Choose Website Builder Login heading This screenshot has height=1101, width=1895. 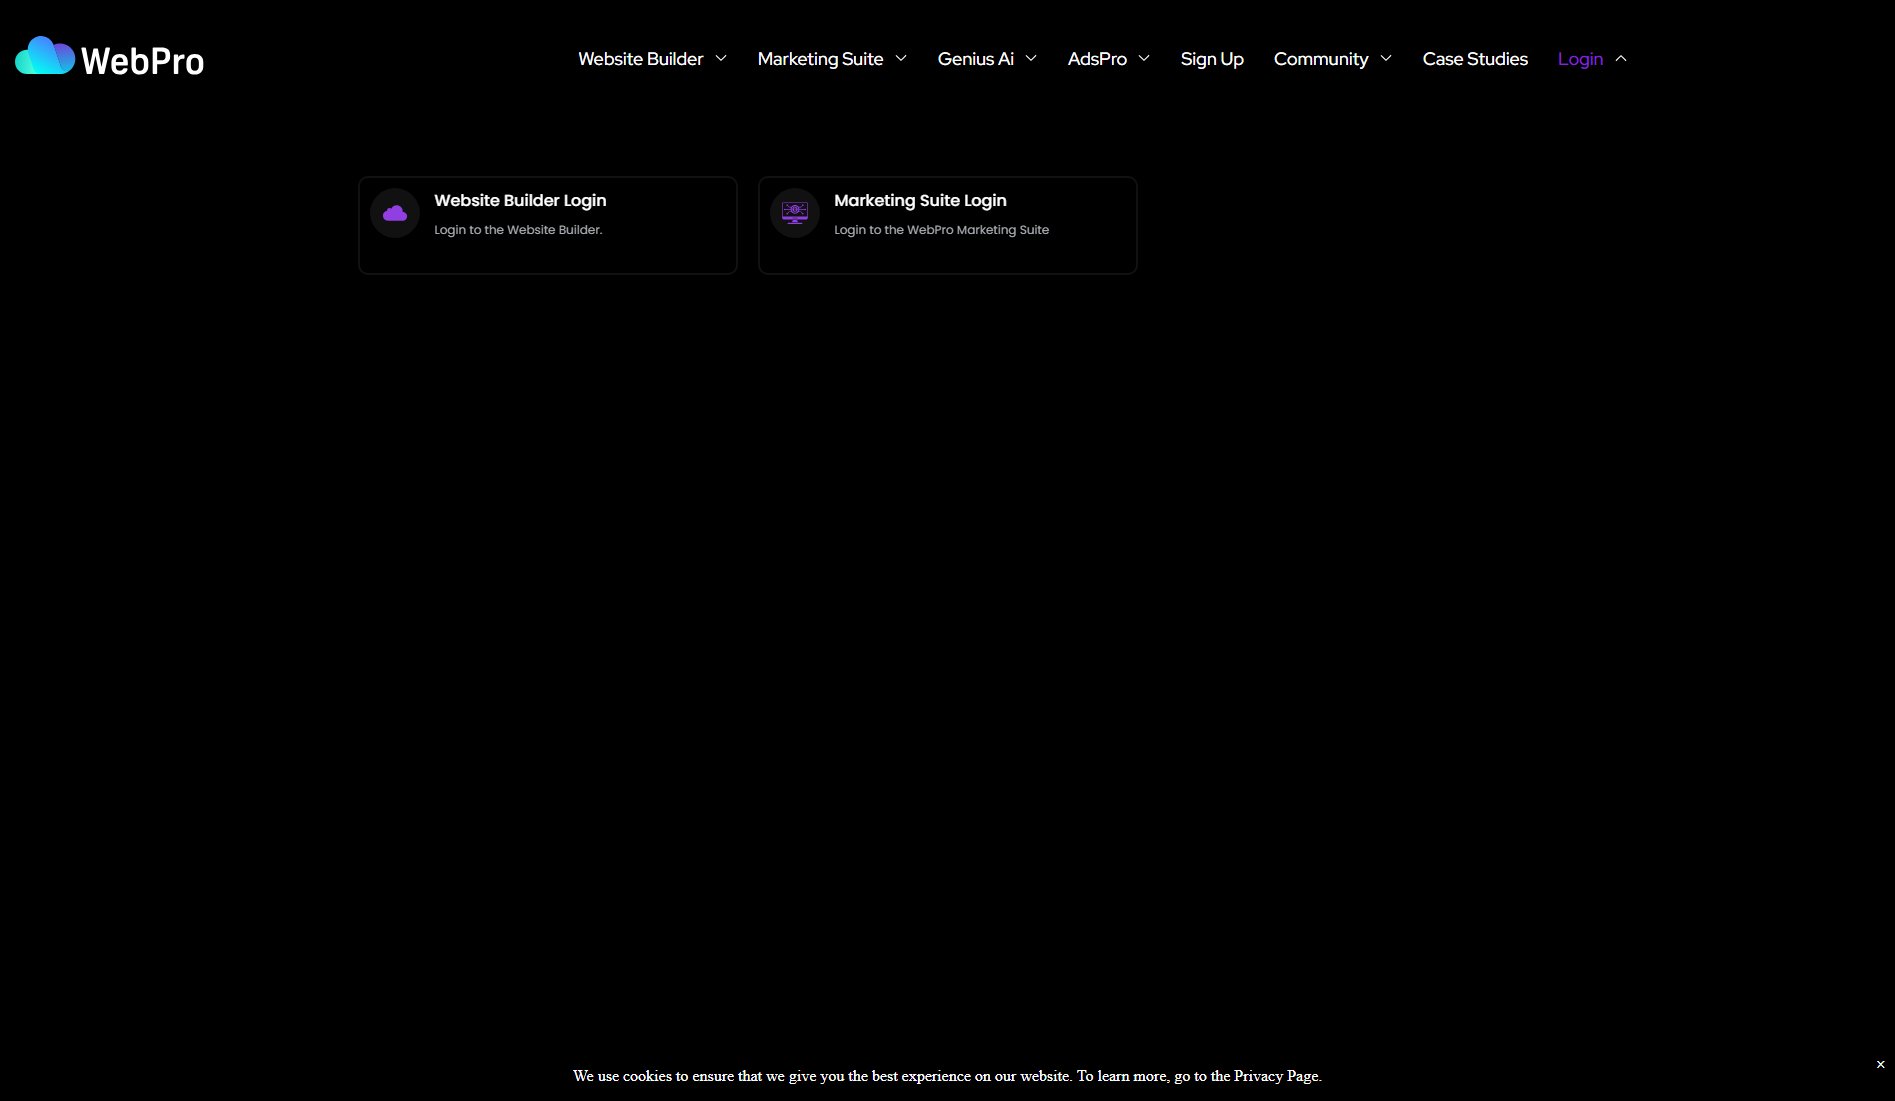[x=520, y=200]
